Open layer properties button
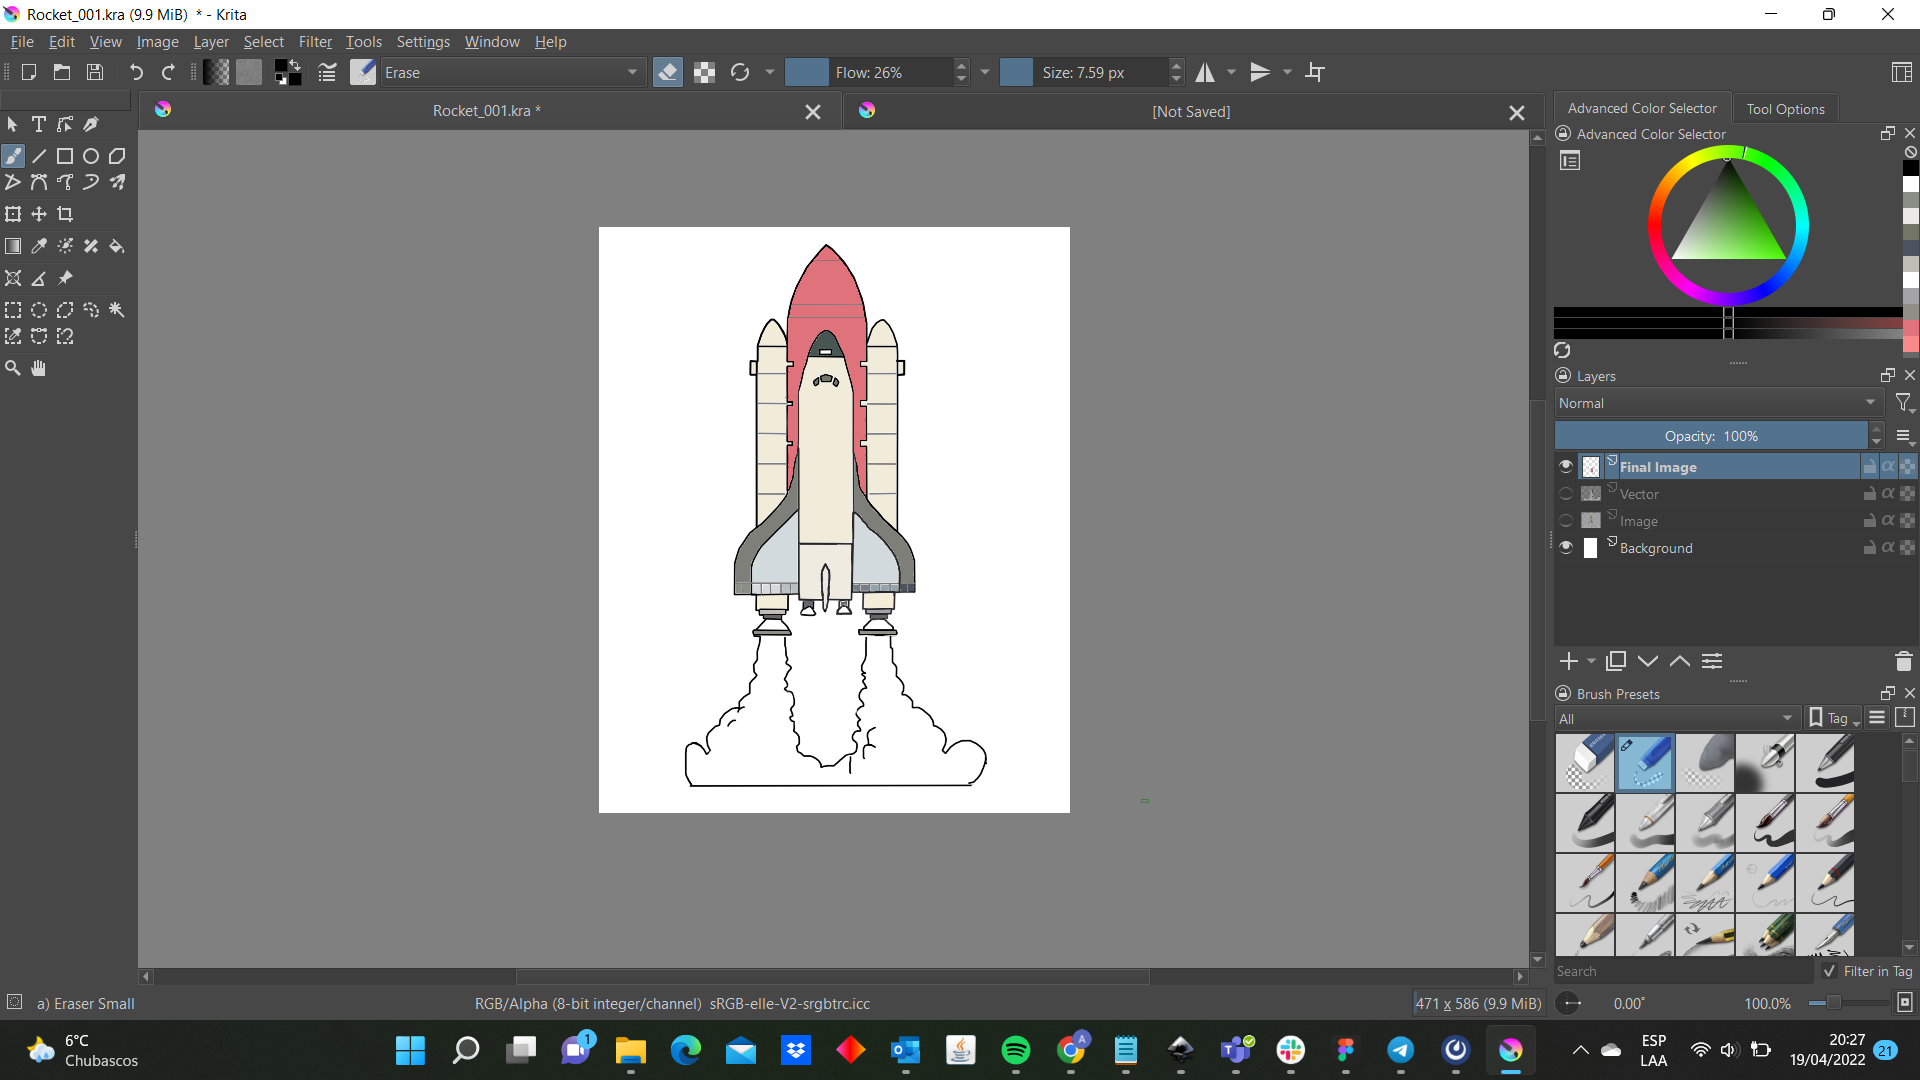Screen dimensions: 1920x1080 point(1712,661)
